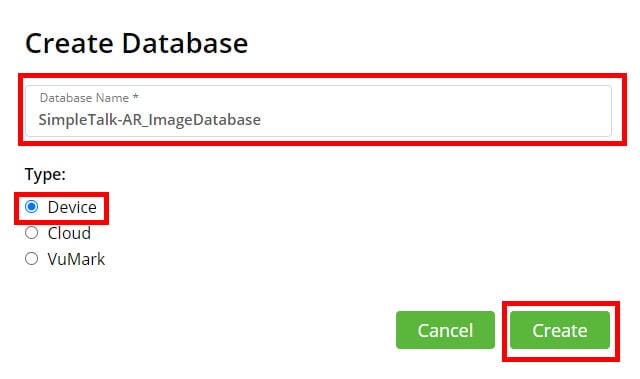Click the Cloud type label text

[69, 233]
